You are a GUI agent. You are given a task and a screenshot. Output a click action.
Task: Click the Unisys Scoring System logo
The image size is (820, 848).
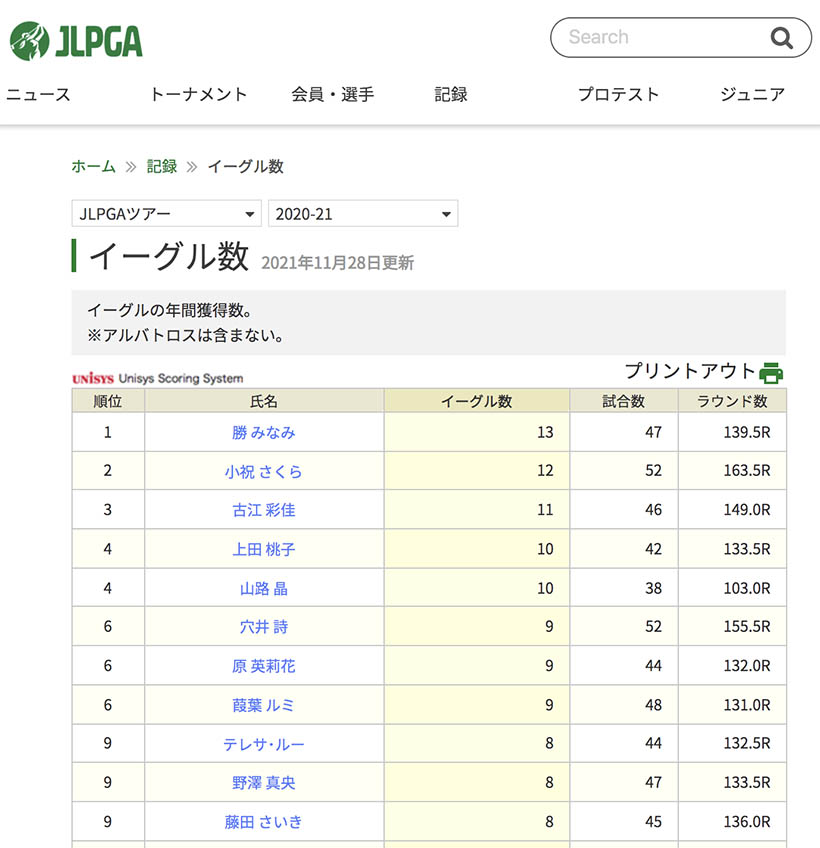(158, 378)
